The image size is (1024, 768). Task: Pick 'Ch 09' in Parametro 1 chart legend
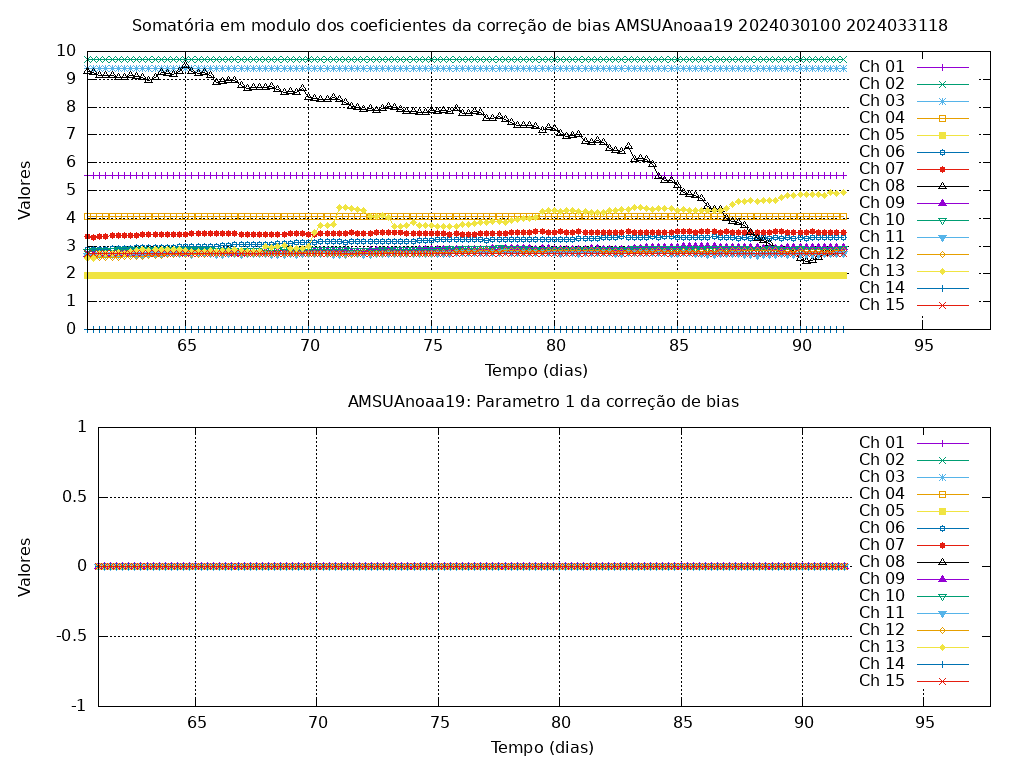coord(882,579)
